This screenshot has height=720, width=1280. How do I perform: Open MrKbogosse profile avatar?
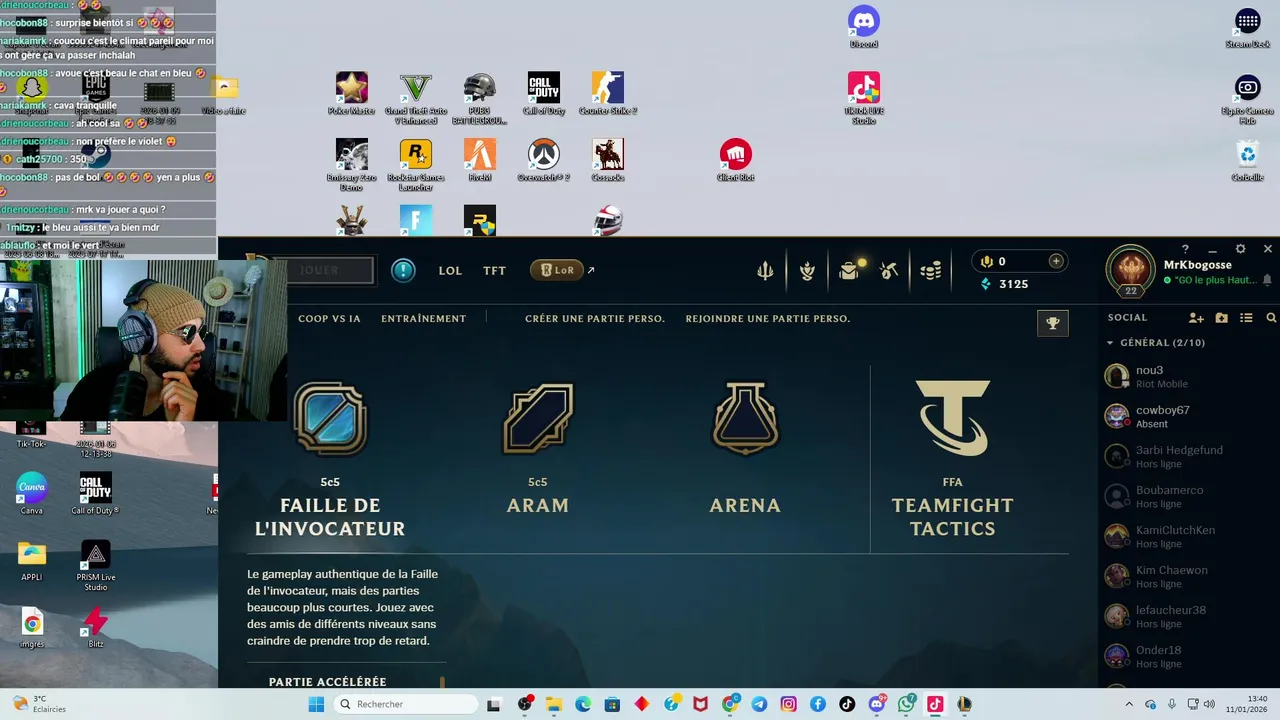point(1131,270)
